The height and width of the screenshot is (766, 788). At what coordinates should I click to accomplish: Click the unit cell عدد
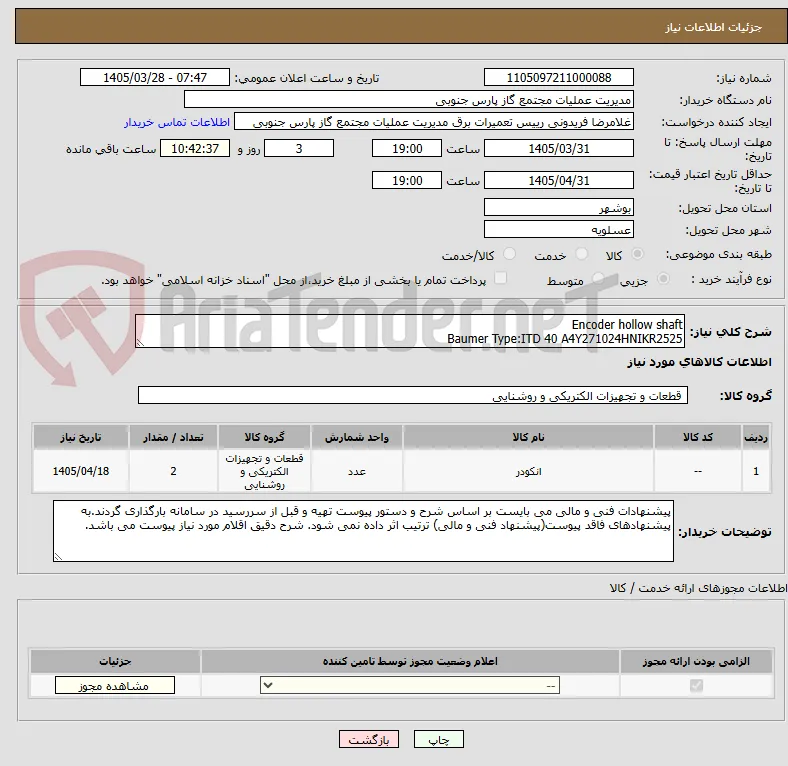point(356,471)
